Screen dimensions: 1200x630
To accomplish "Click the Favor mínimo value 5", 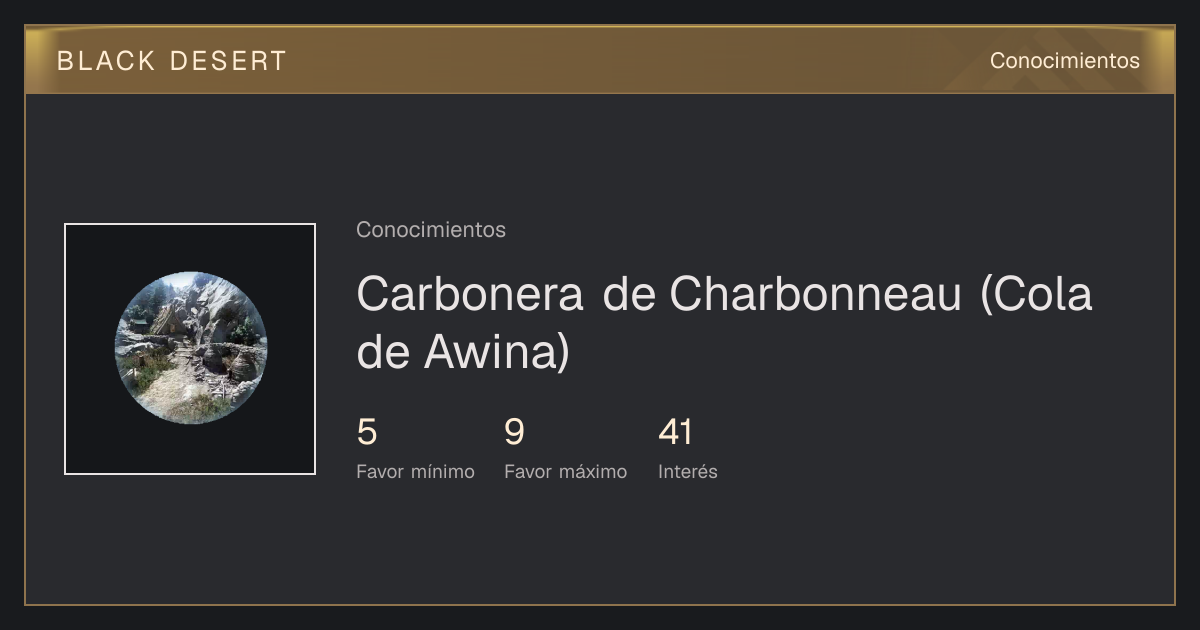I will pos(367,432).
